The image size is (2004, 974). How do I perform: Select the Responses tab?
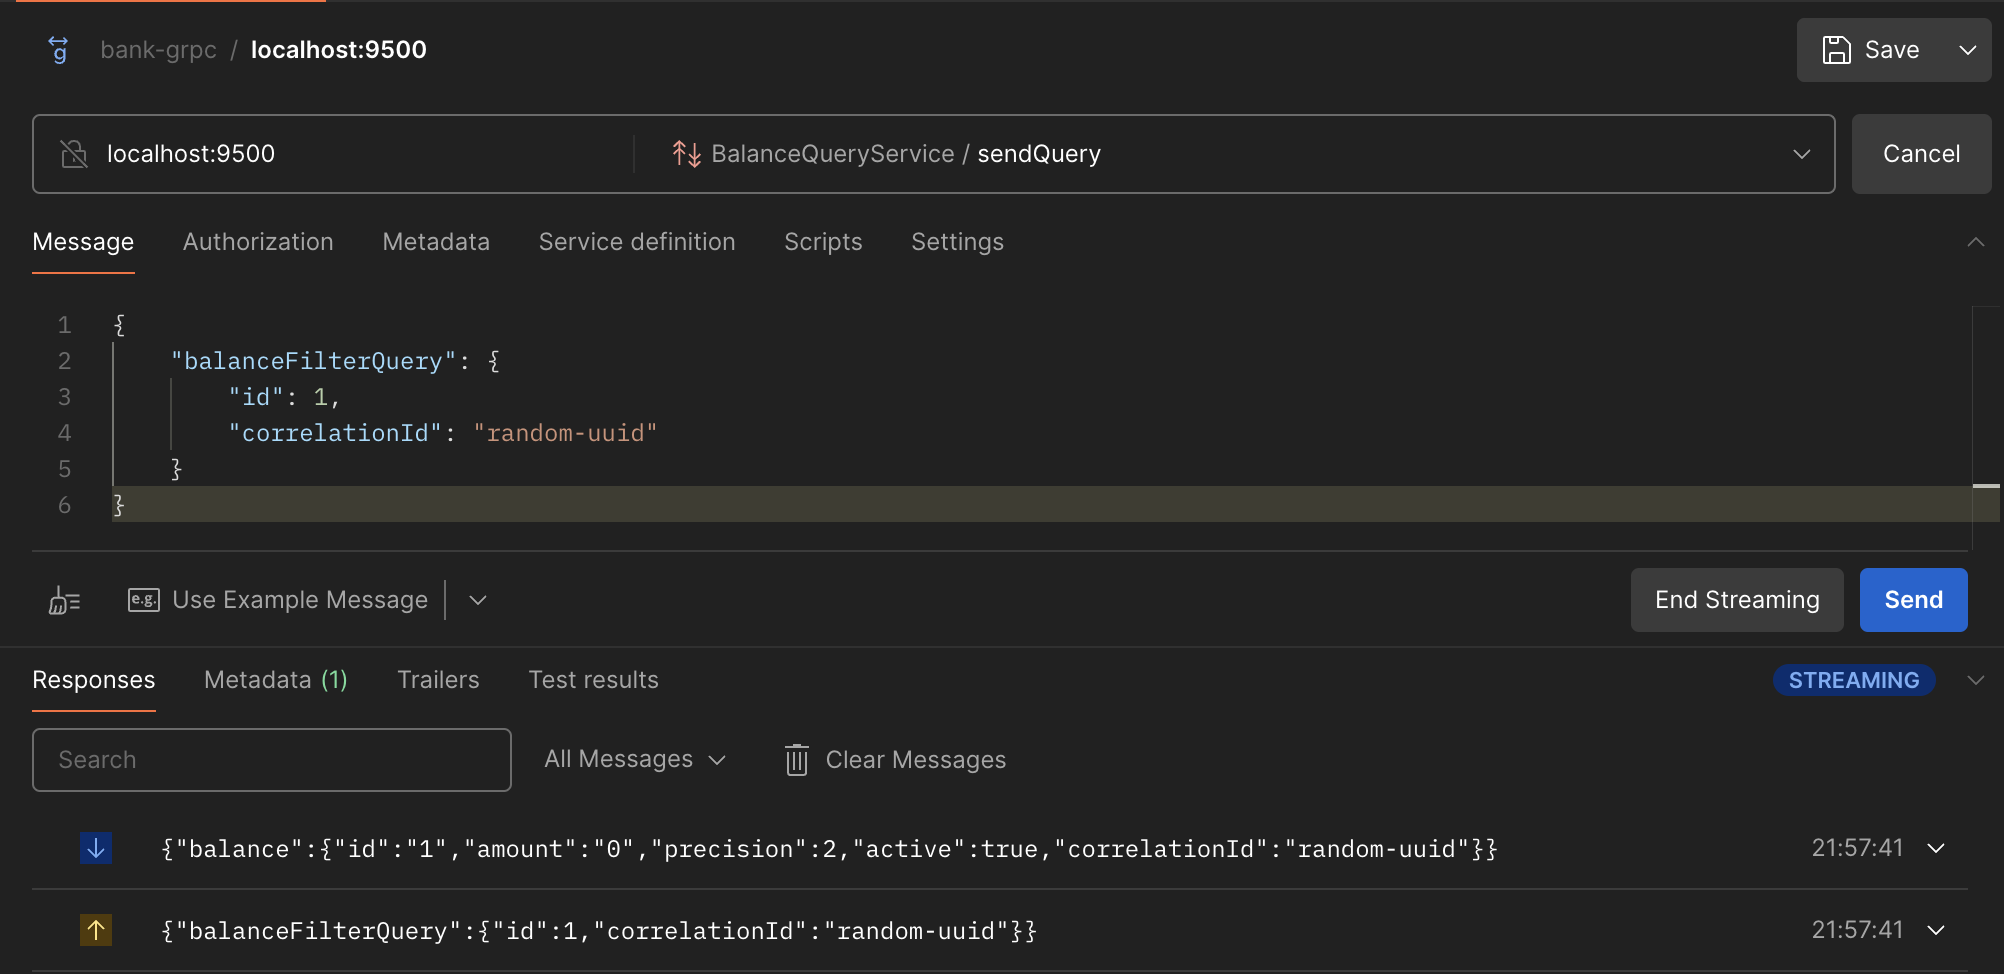click(94, 680)
